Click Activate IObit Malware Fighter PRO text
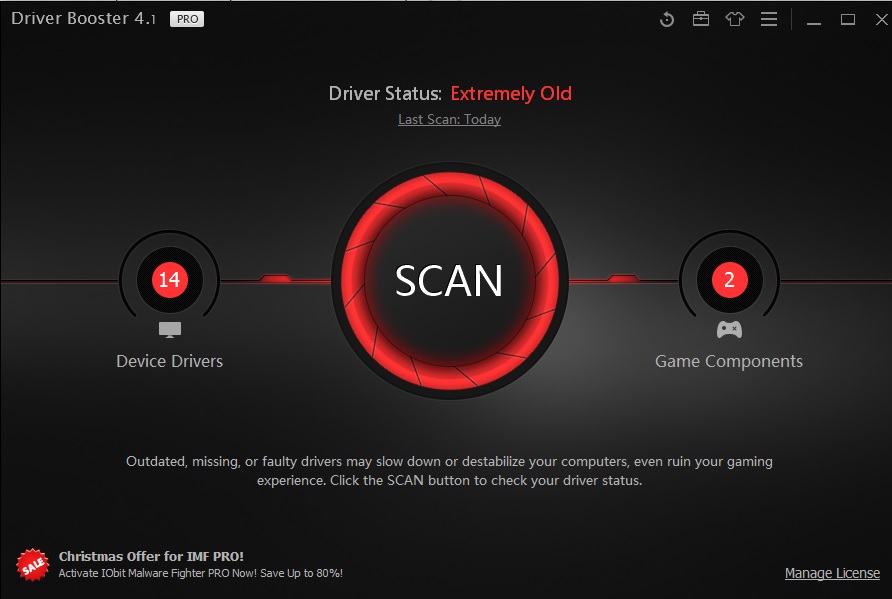 pos(200,573)
